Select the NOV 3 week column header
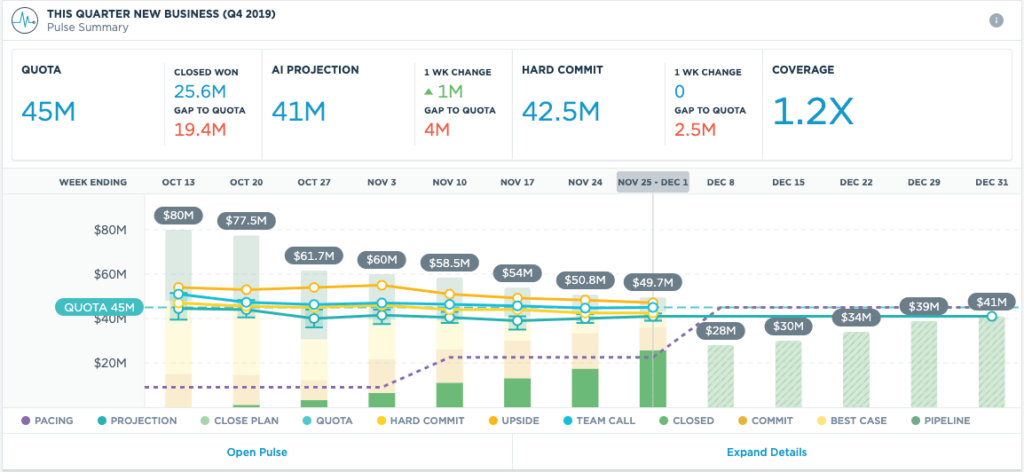1024x472 pixels. point(382,182)
